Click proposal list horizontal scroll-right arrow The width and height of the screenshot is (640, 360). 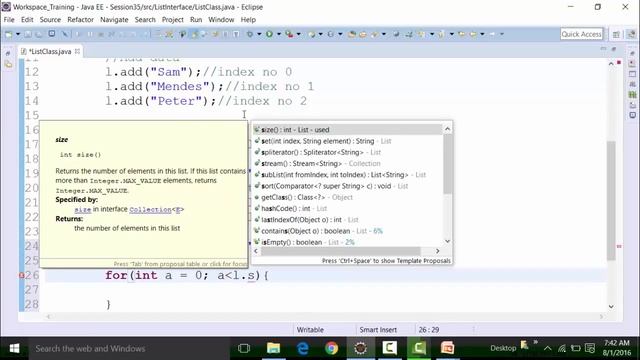coord(438,251)
